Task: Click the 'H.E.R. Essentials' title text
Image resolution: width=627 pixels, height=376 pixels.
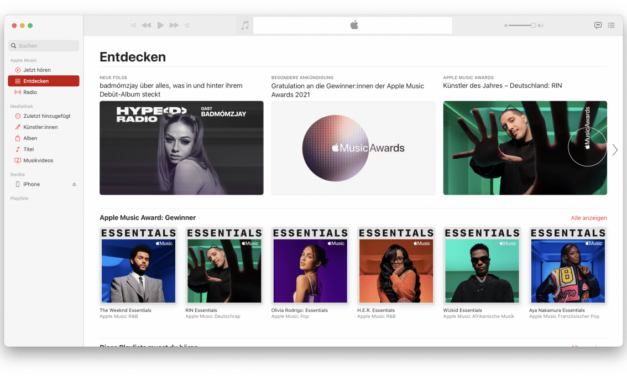Action: tap(376, 310)
